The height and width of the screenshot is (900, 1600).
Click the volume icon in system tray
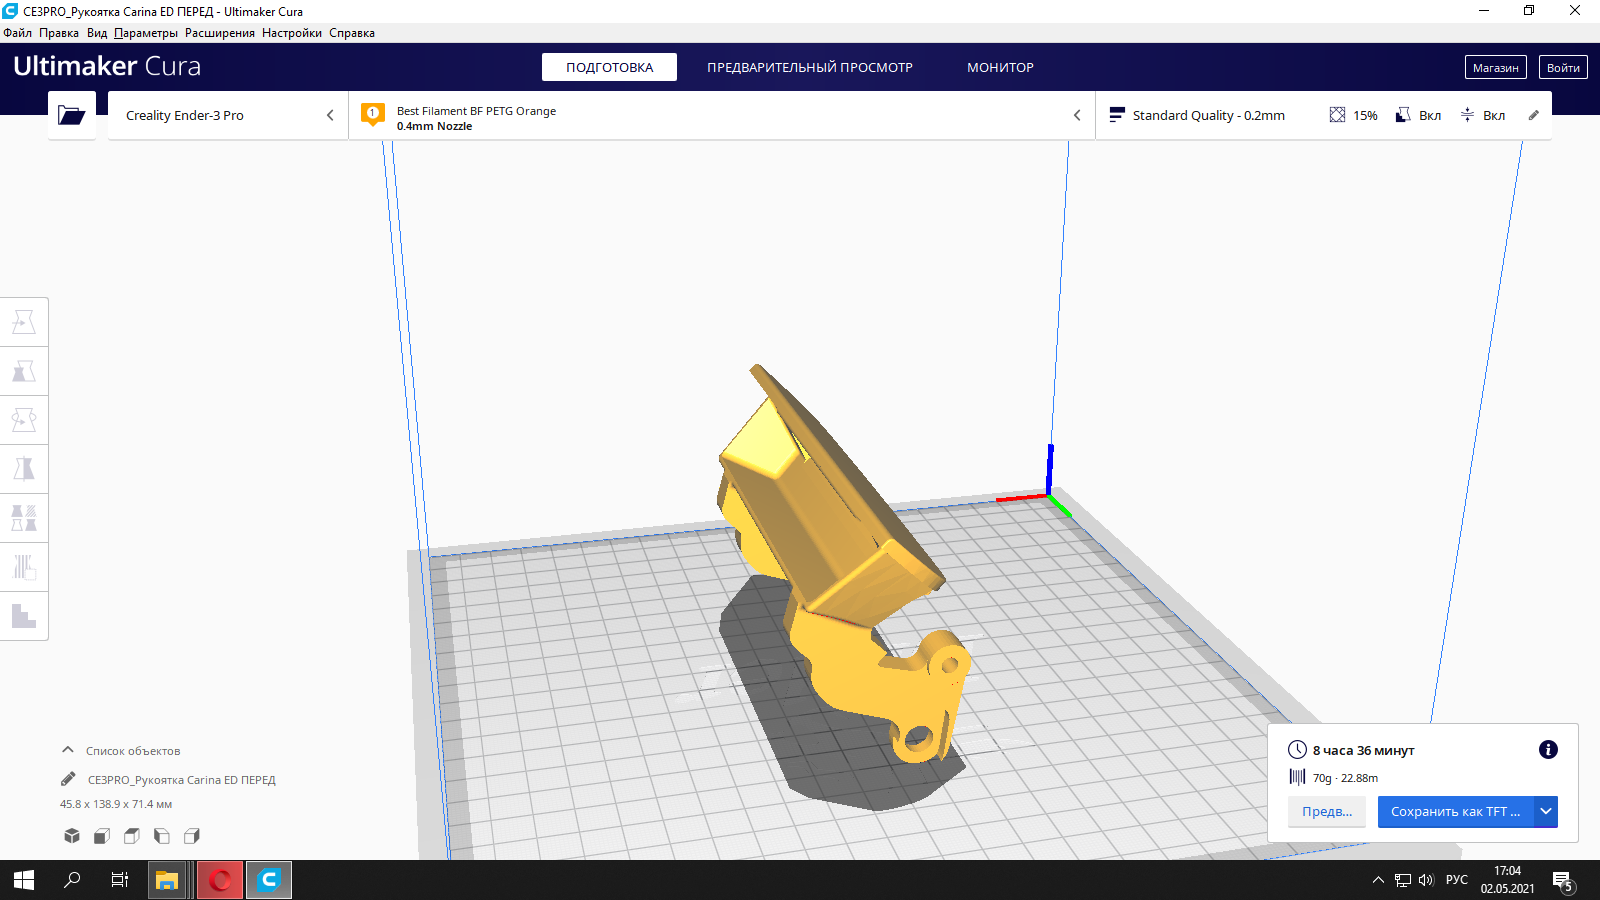tap(1426, 880)
